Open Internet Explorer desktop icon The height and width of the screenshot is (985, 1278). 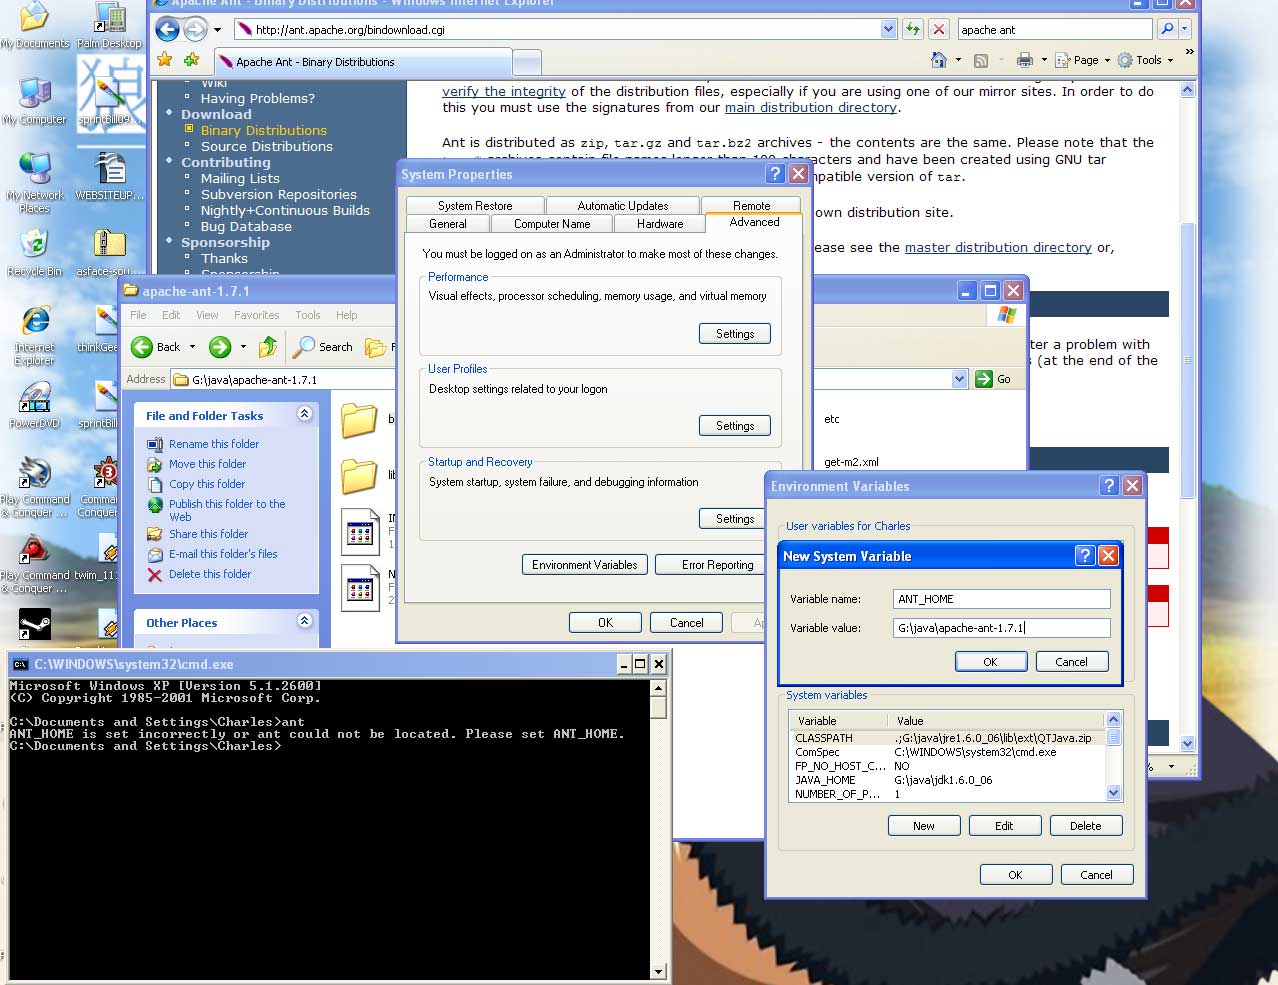pos(35,336)
